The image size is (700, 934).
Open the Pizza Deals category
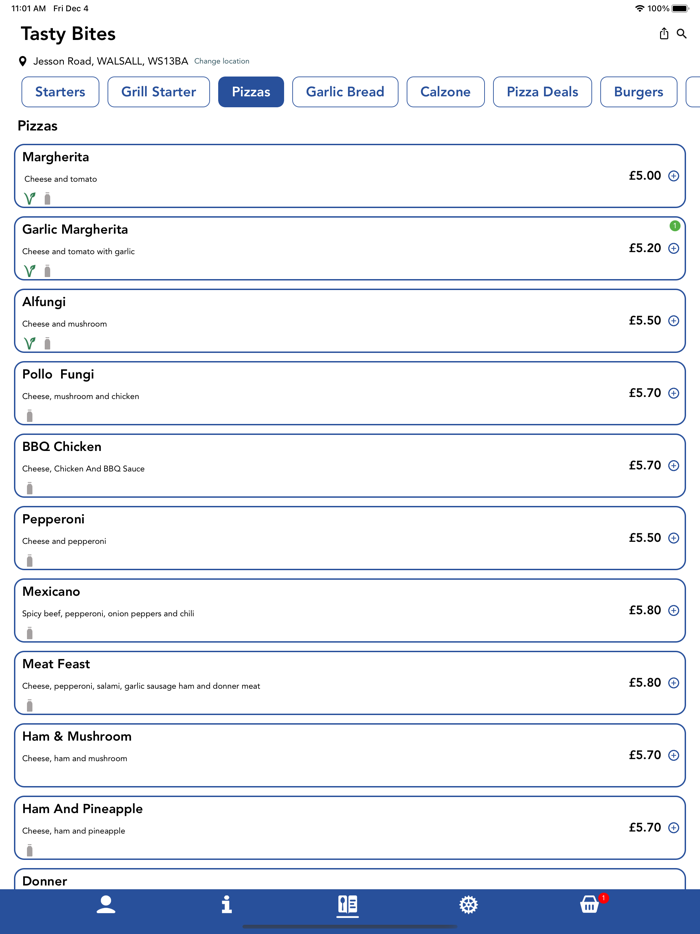click(542, 92)
